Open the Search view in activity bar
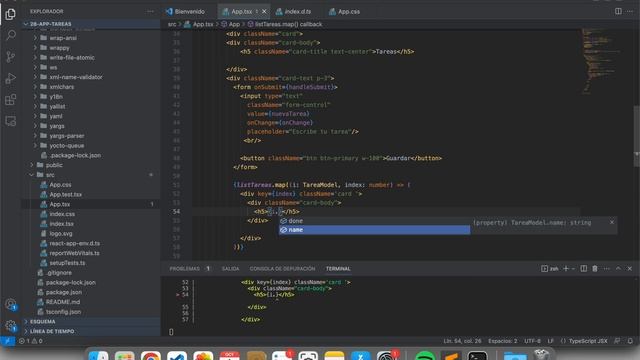The height and width of the screenshot is (360, 640). 11,36
